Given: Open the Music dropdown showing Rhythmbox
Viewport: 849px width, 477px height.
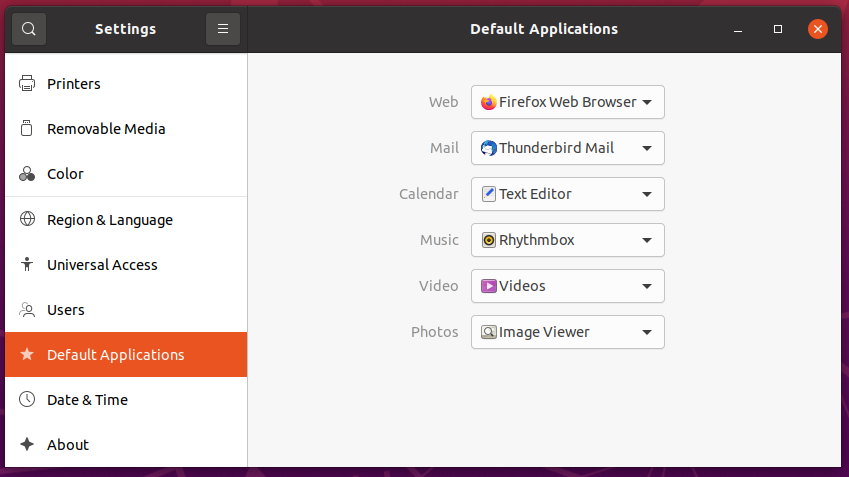Looking at the screenshot, I should click(567, 240).
